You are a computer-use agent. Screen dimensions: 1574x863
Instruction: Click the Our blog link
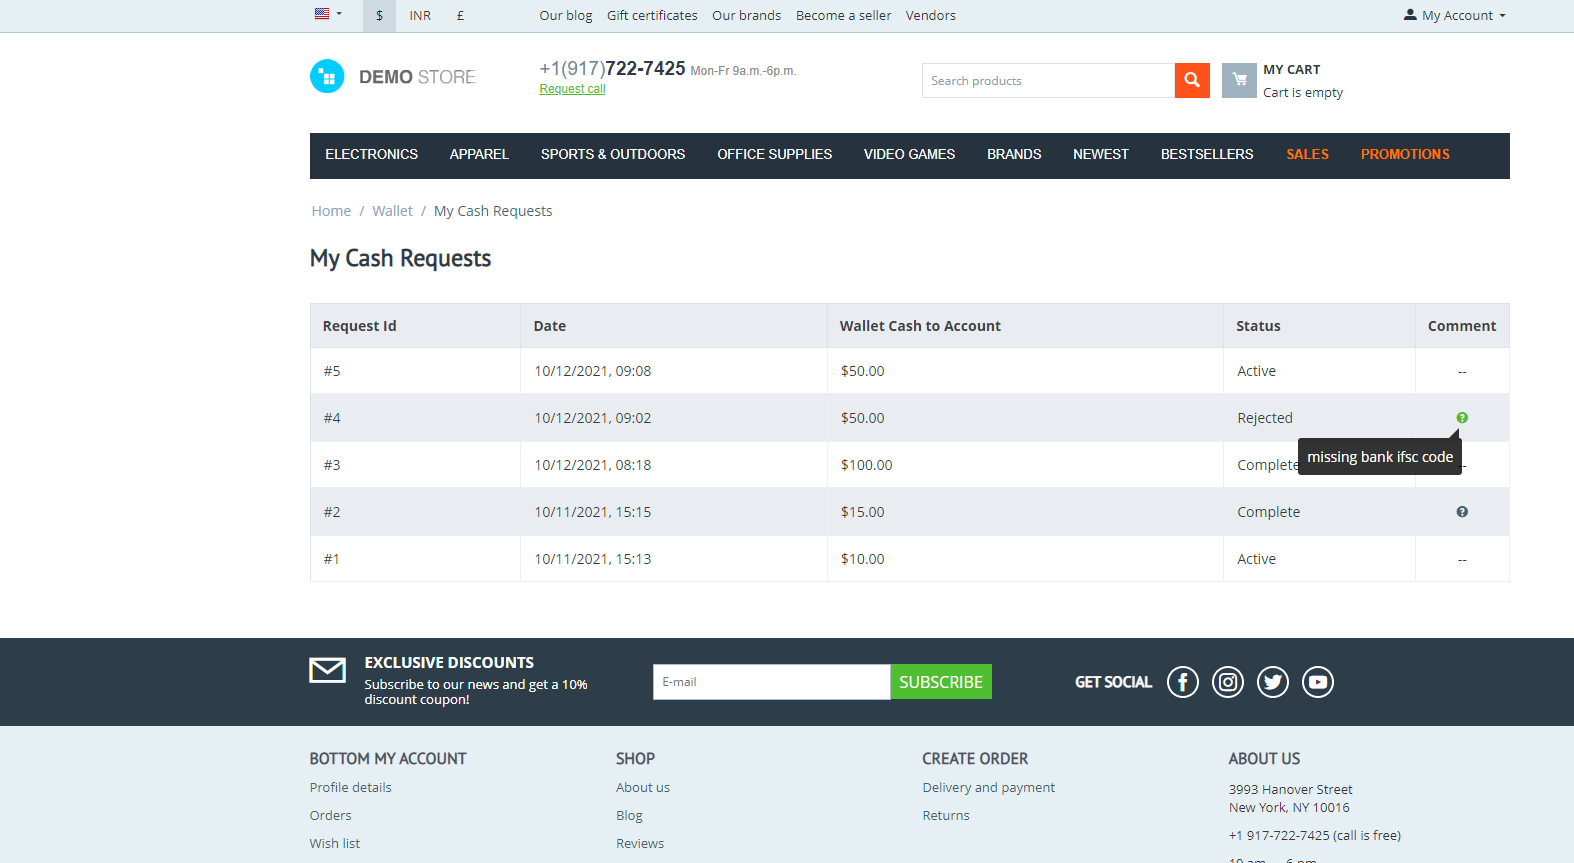(566, 15)
